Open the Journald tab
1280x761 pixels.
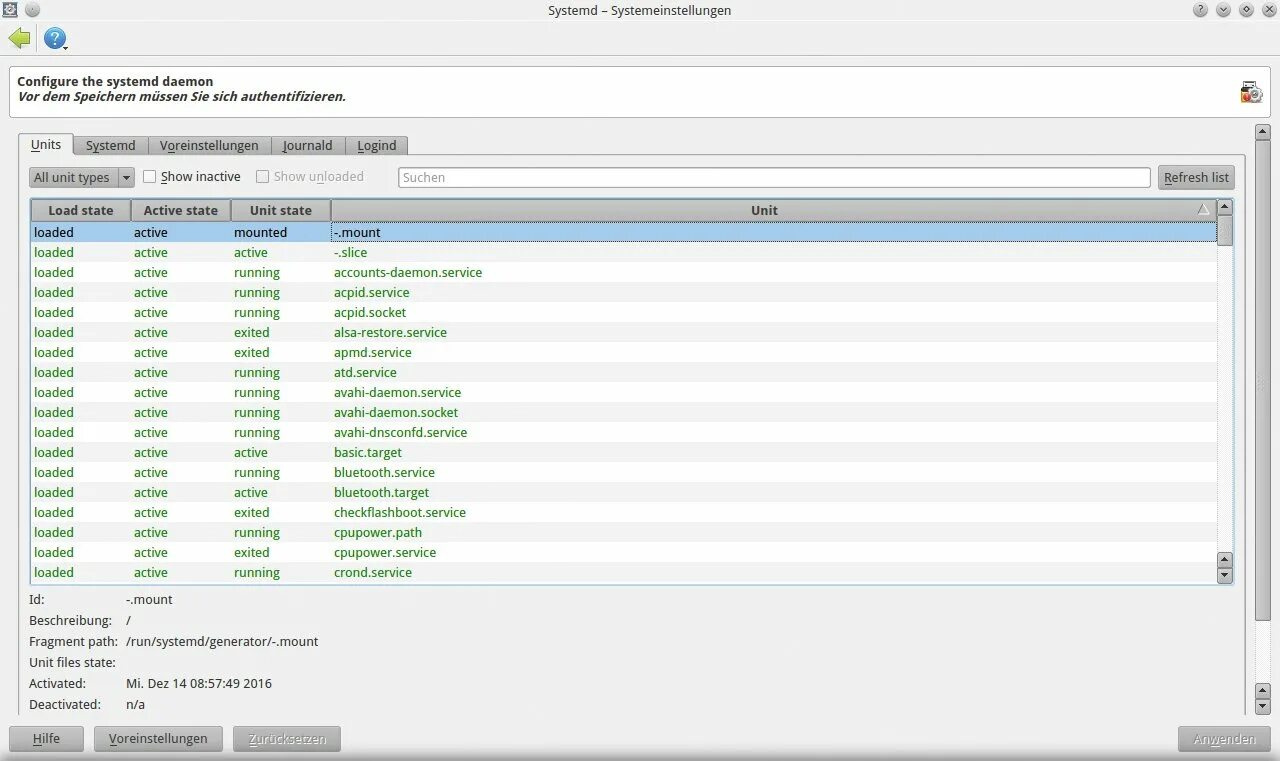click(x=307, y=145)
